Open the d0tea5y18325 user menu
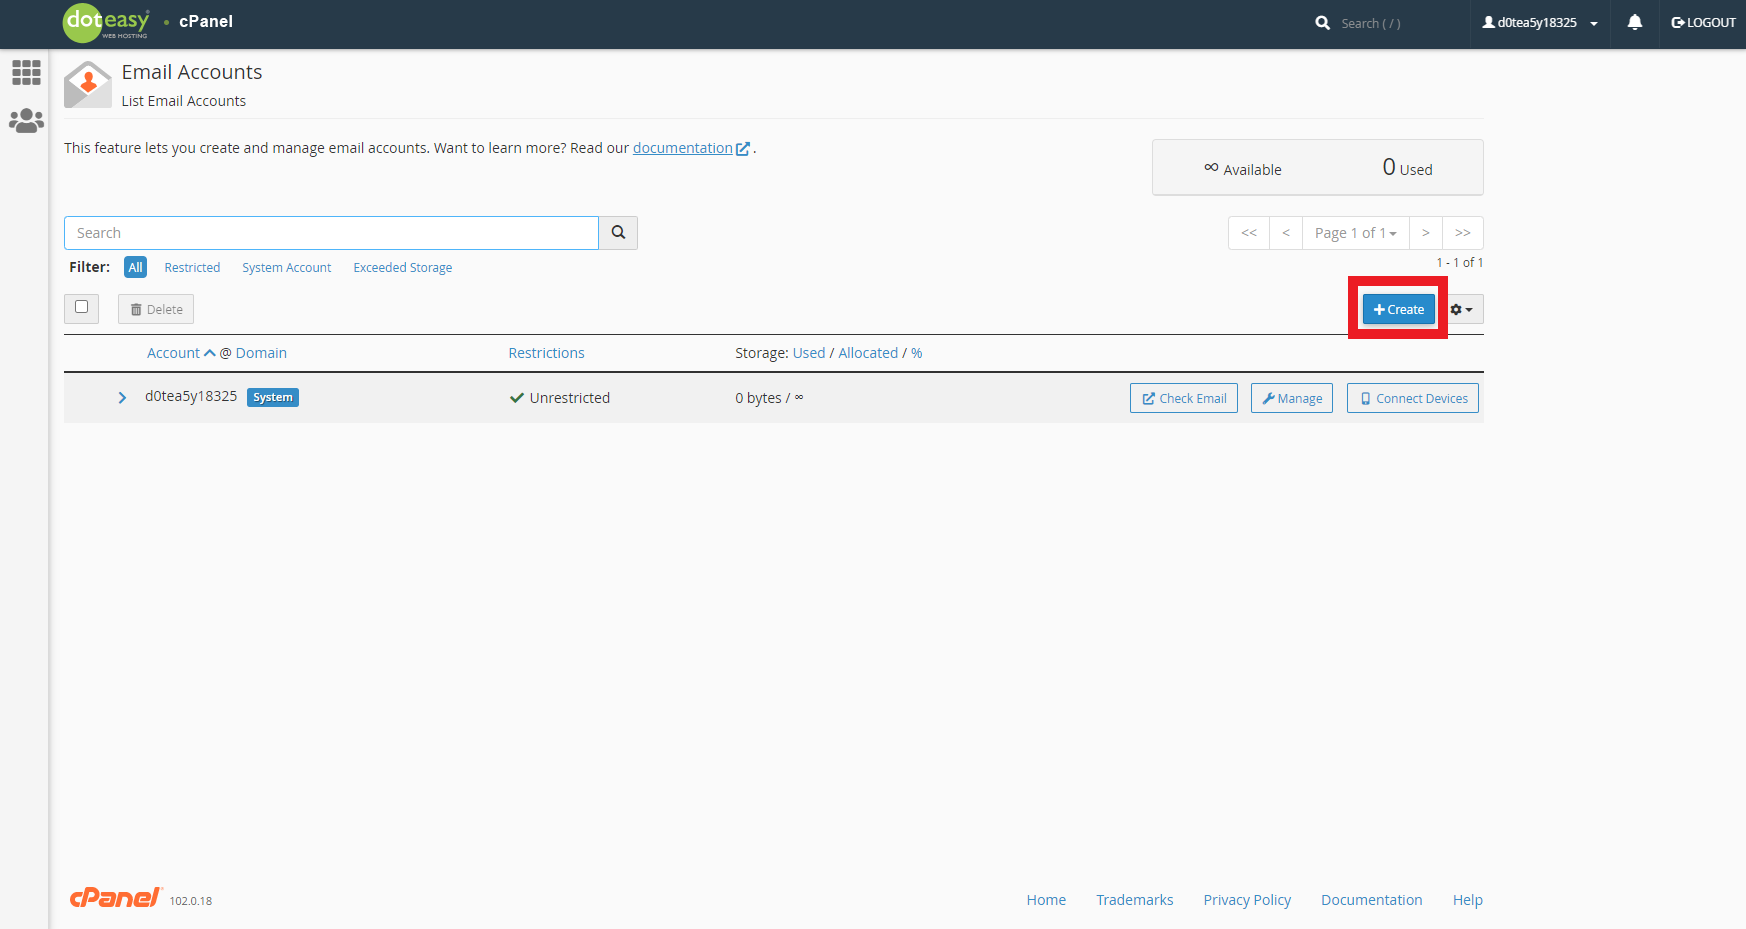The image size is (1746, 929). tap(1540, 22)
